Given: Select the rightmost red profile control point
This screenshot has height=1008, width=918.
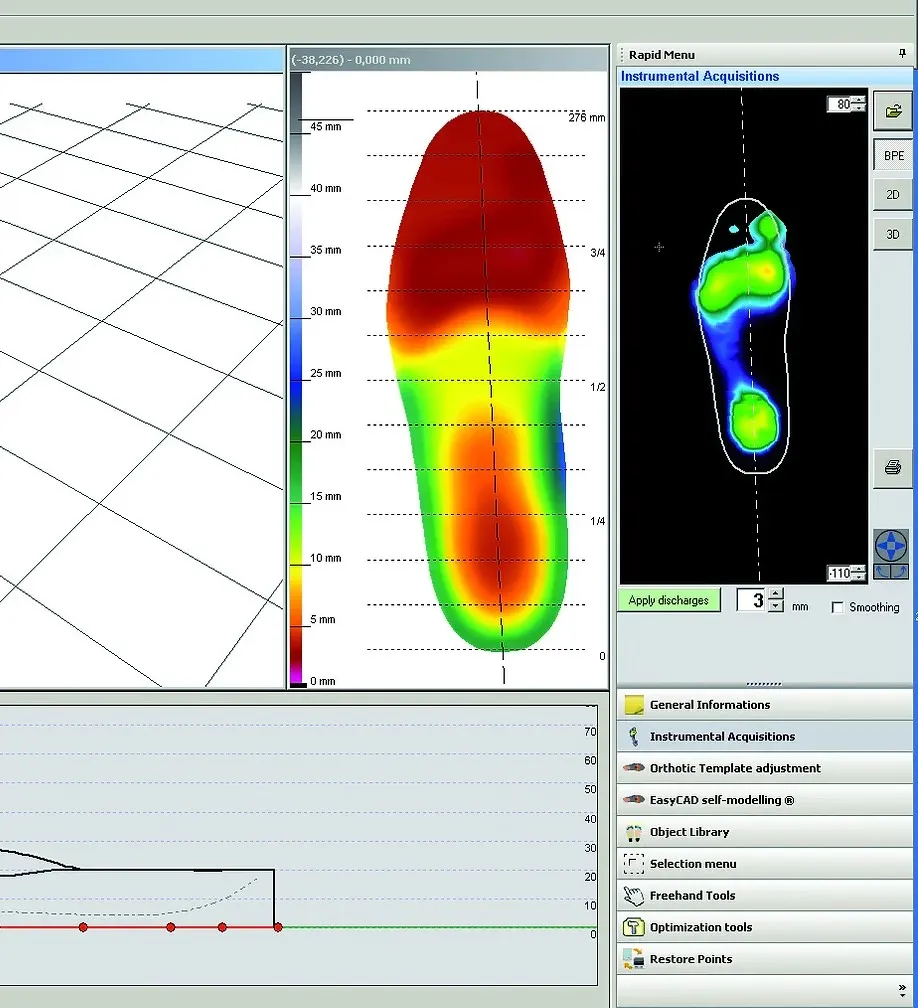Looking at the screenshot, I should click(278, 927).
